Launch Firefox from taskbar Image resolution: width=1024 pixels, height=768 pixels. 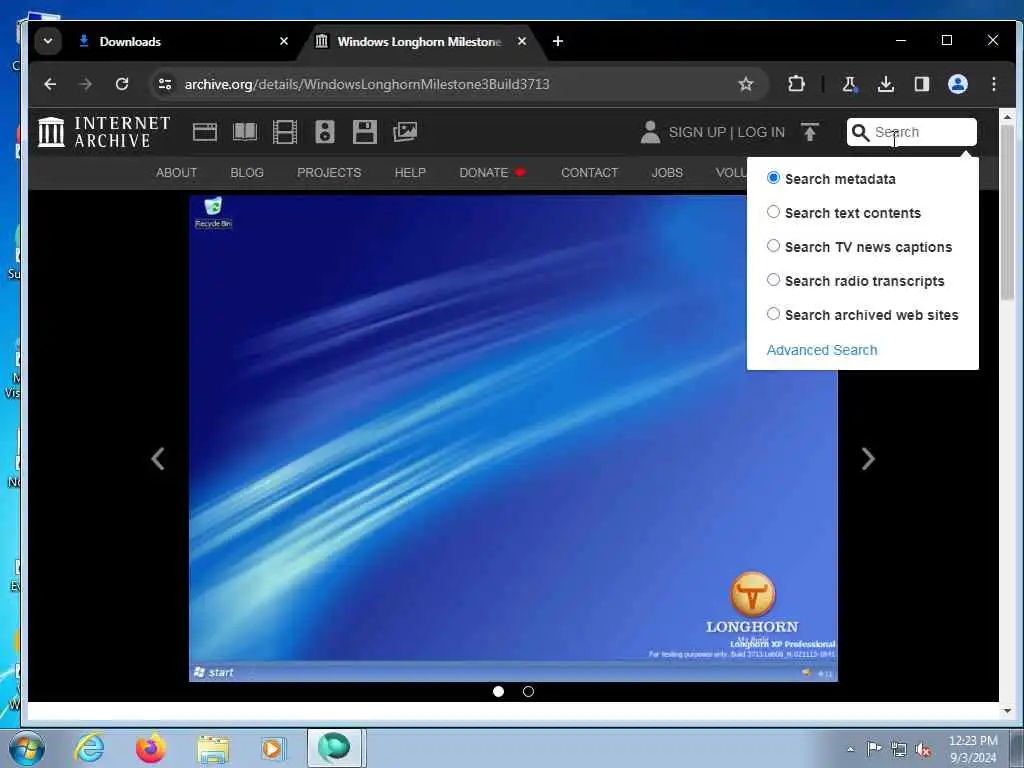pyautogui.click(x=150, y=748)
